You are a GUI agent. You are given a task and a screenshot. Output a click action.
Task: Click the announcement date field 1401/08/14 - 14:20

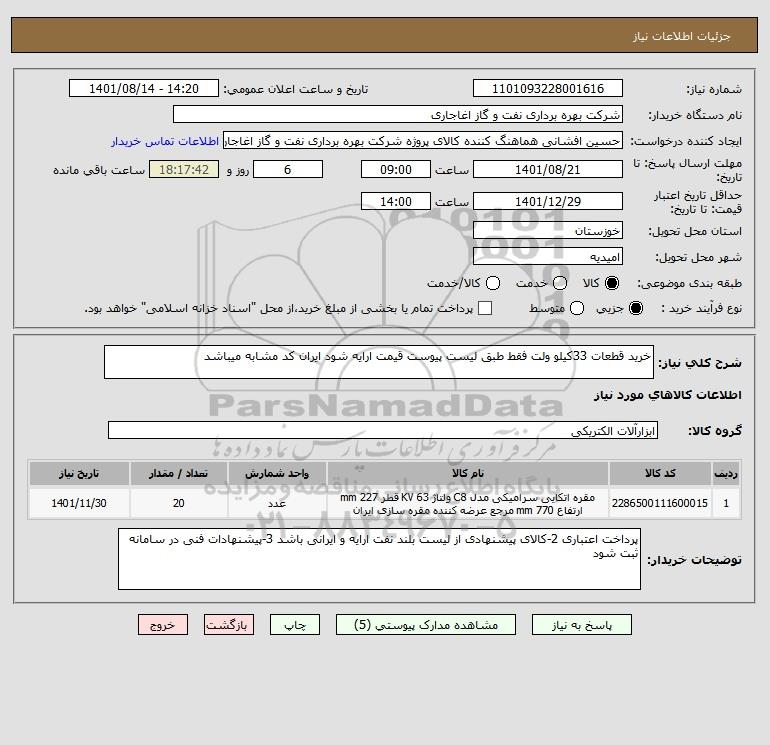[x=143, y=89]
